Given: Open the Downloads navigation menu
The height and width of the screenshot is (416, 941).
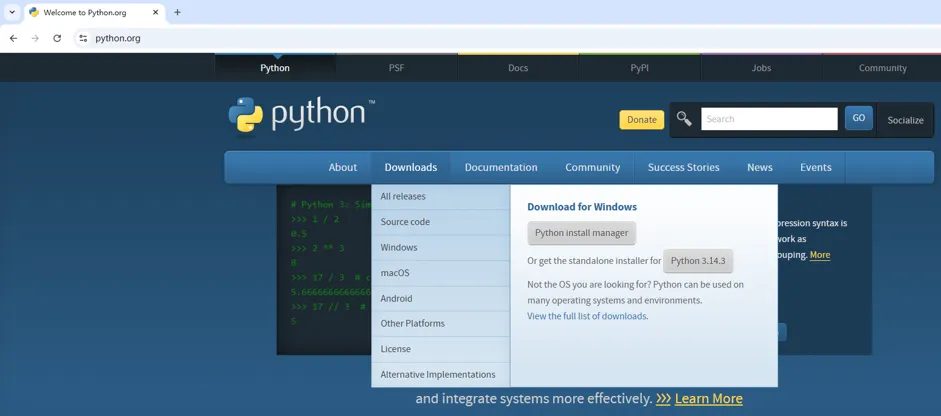Looking at the screenshot, I should (x=411, y=167).
